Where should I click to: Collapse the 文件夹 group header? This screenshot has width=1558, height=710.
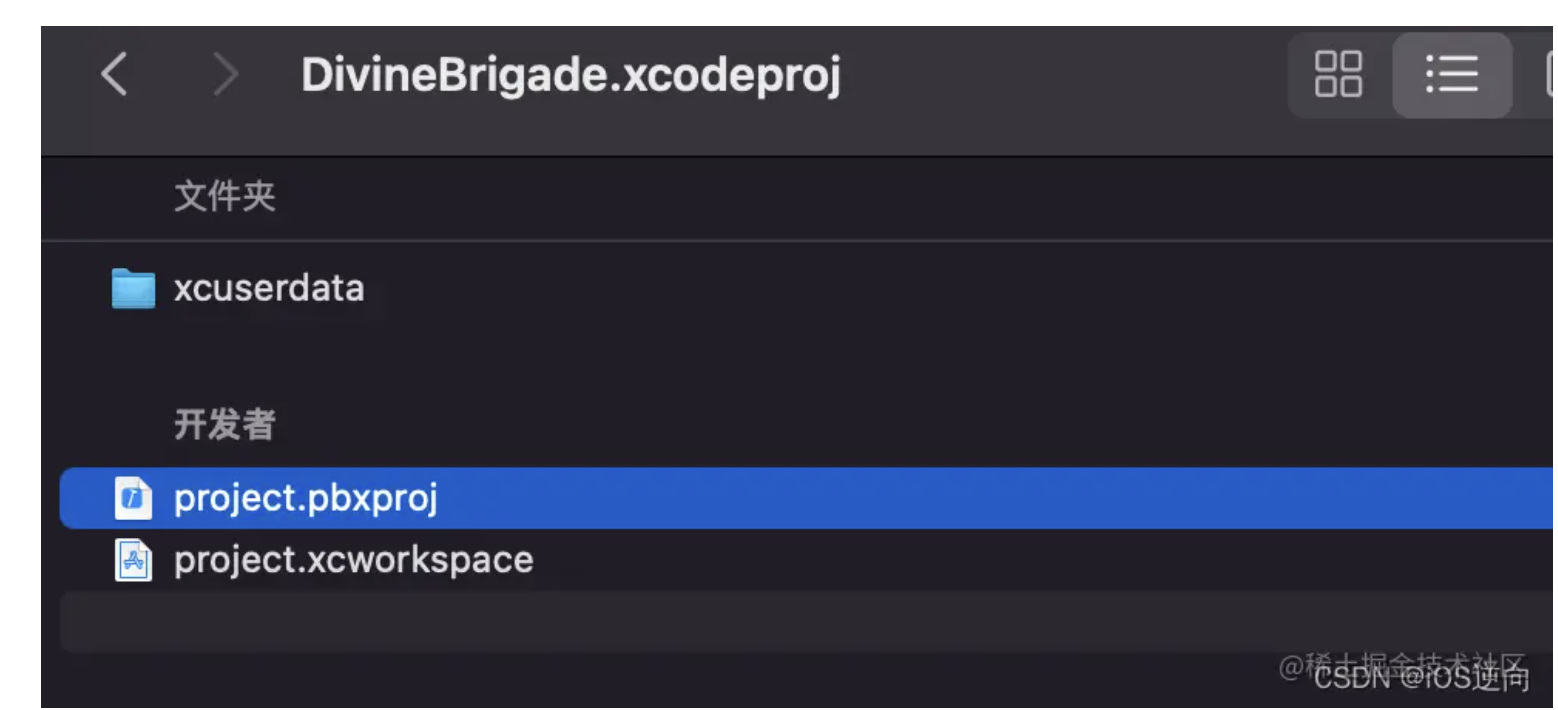[x=225, y=197]
